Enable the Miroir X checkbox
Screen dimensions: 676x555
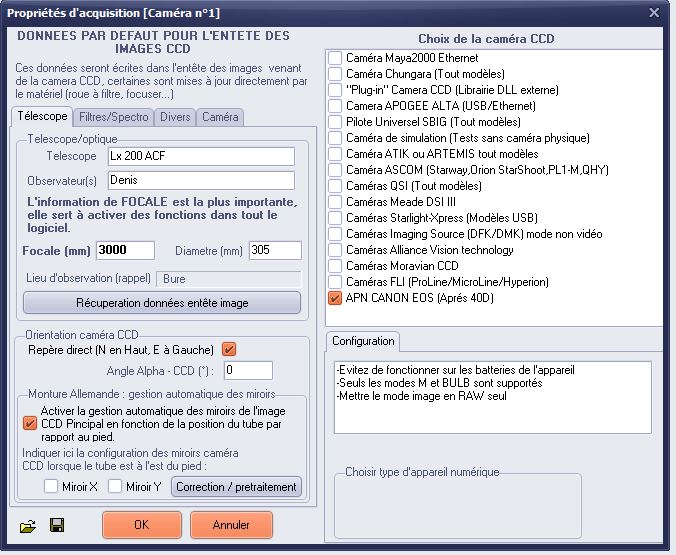pyautogui.click(x=50, y=487)
